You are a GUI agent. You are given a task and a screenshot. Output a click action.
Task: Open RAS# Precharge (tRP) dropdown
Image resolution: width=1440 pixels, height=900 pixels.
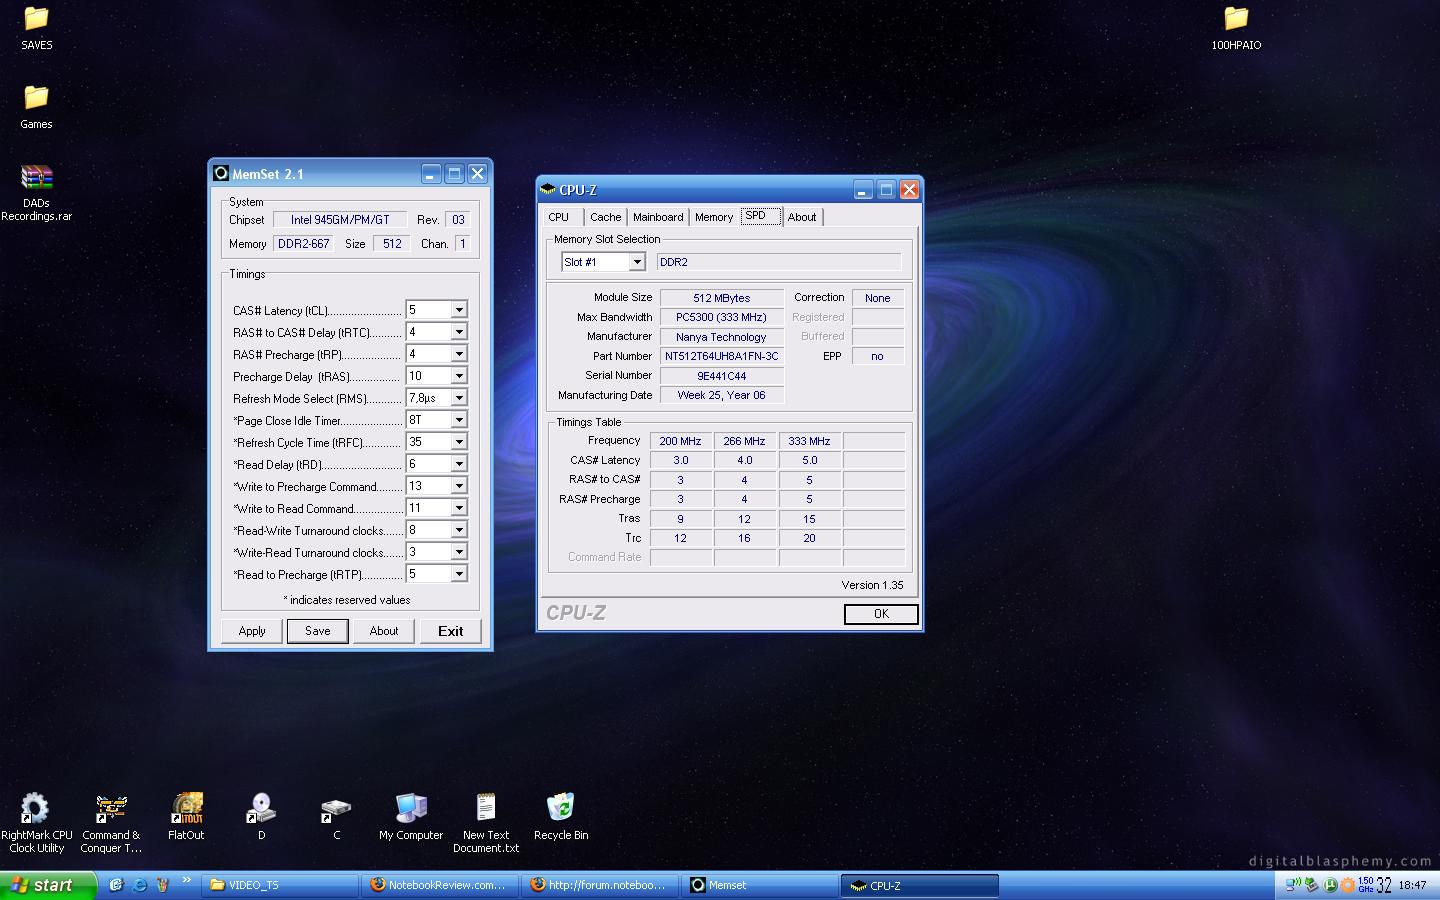458,354
